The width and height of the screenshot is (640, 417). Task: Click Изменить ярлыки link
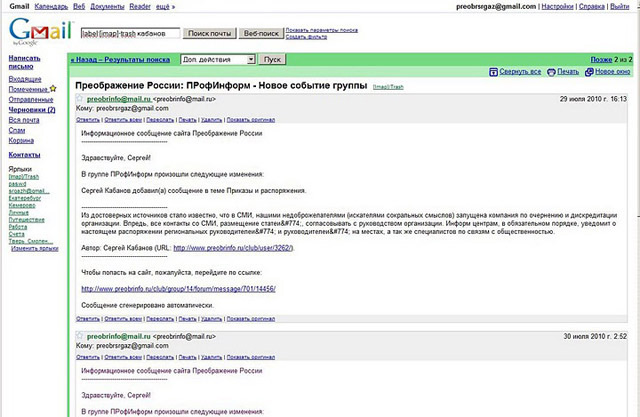pyautogui.click(x=35, y=248)
